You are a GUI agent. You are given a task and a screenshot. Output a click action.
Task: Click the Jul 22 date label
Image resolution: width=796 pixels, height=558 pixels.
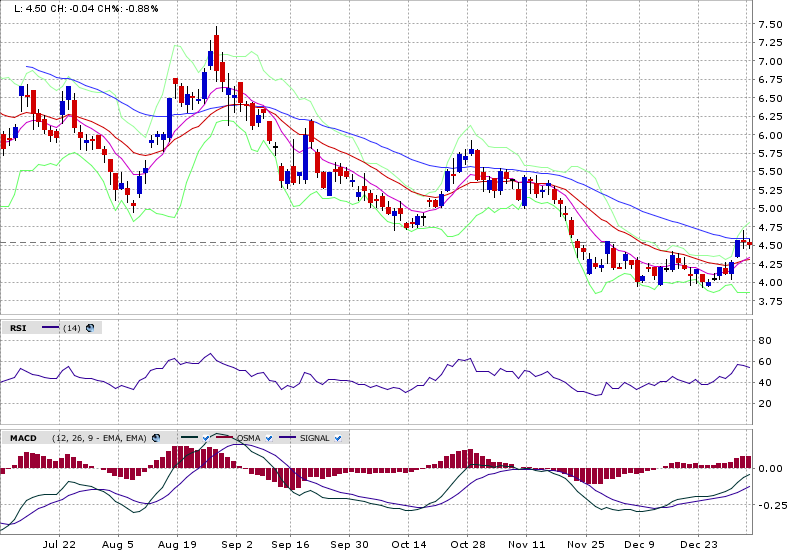click(x=60, y=545)
